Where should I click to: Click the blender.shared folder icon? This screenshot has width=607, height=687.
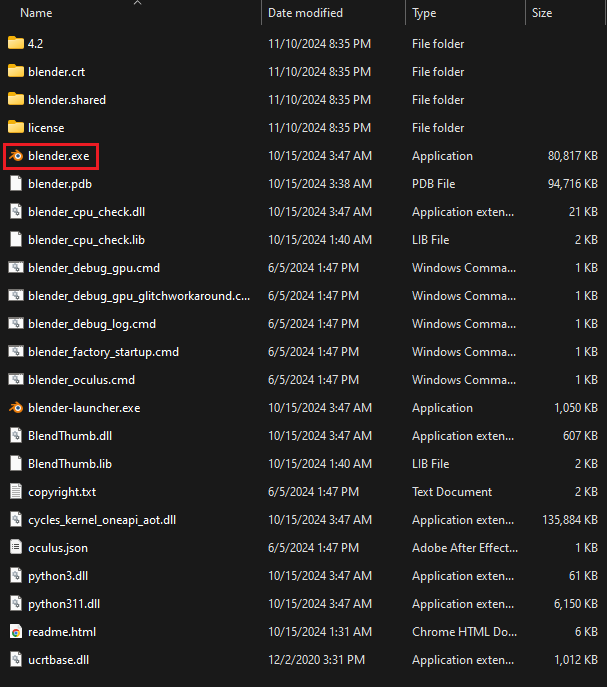click(16, 99)
